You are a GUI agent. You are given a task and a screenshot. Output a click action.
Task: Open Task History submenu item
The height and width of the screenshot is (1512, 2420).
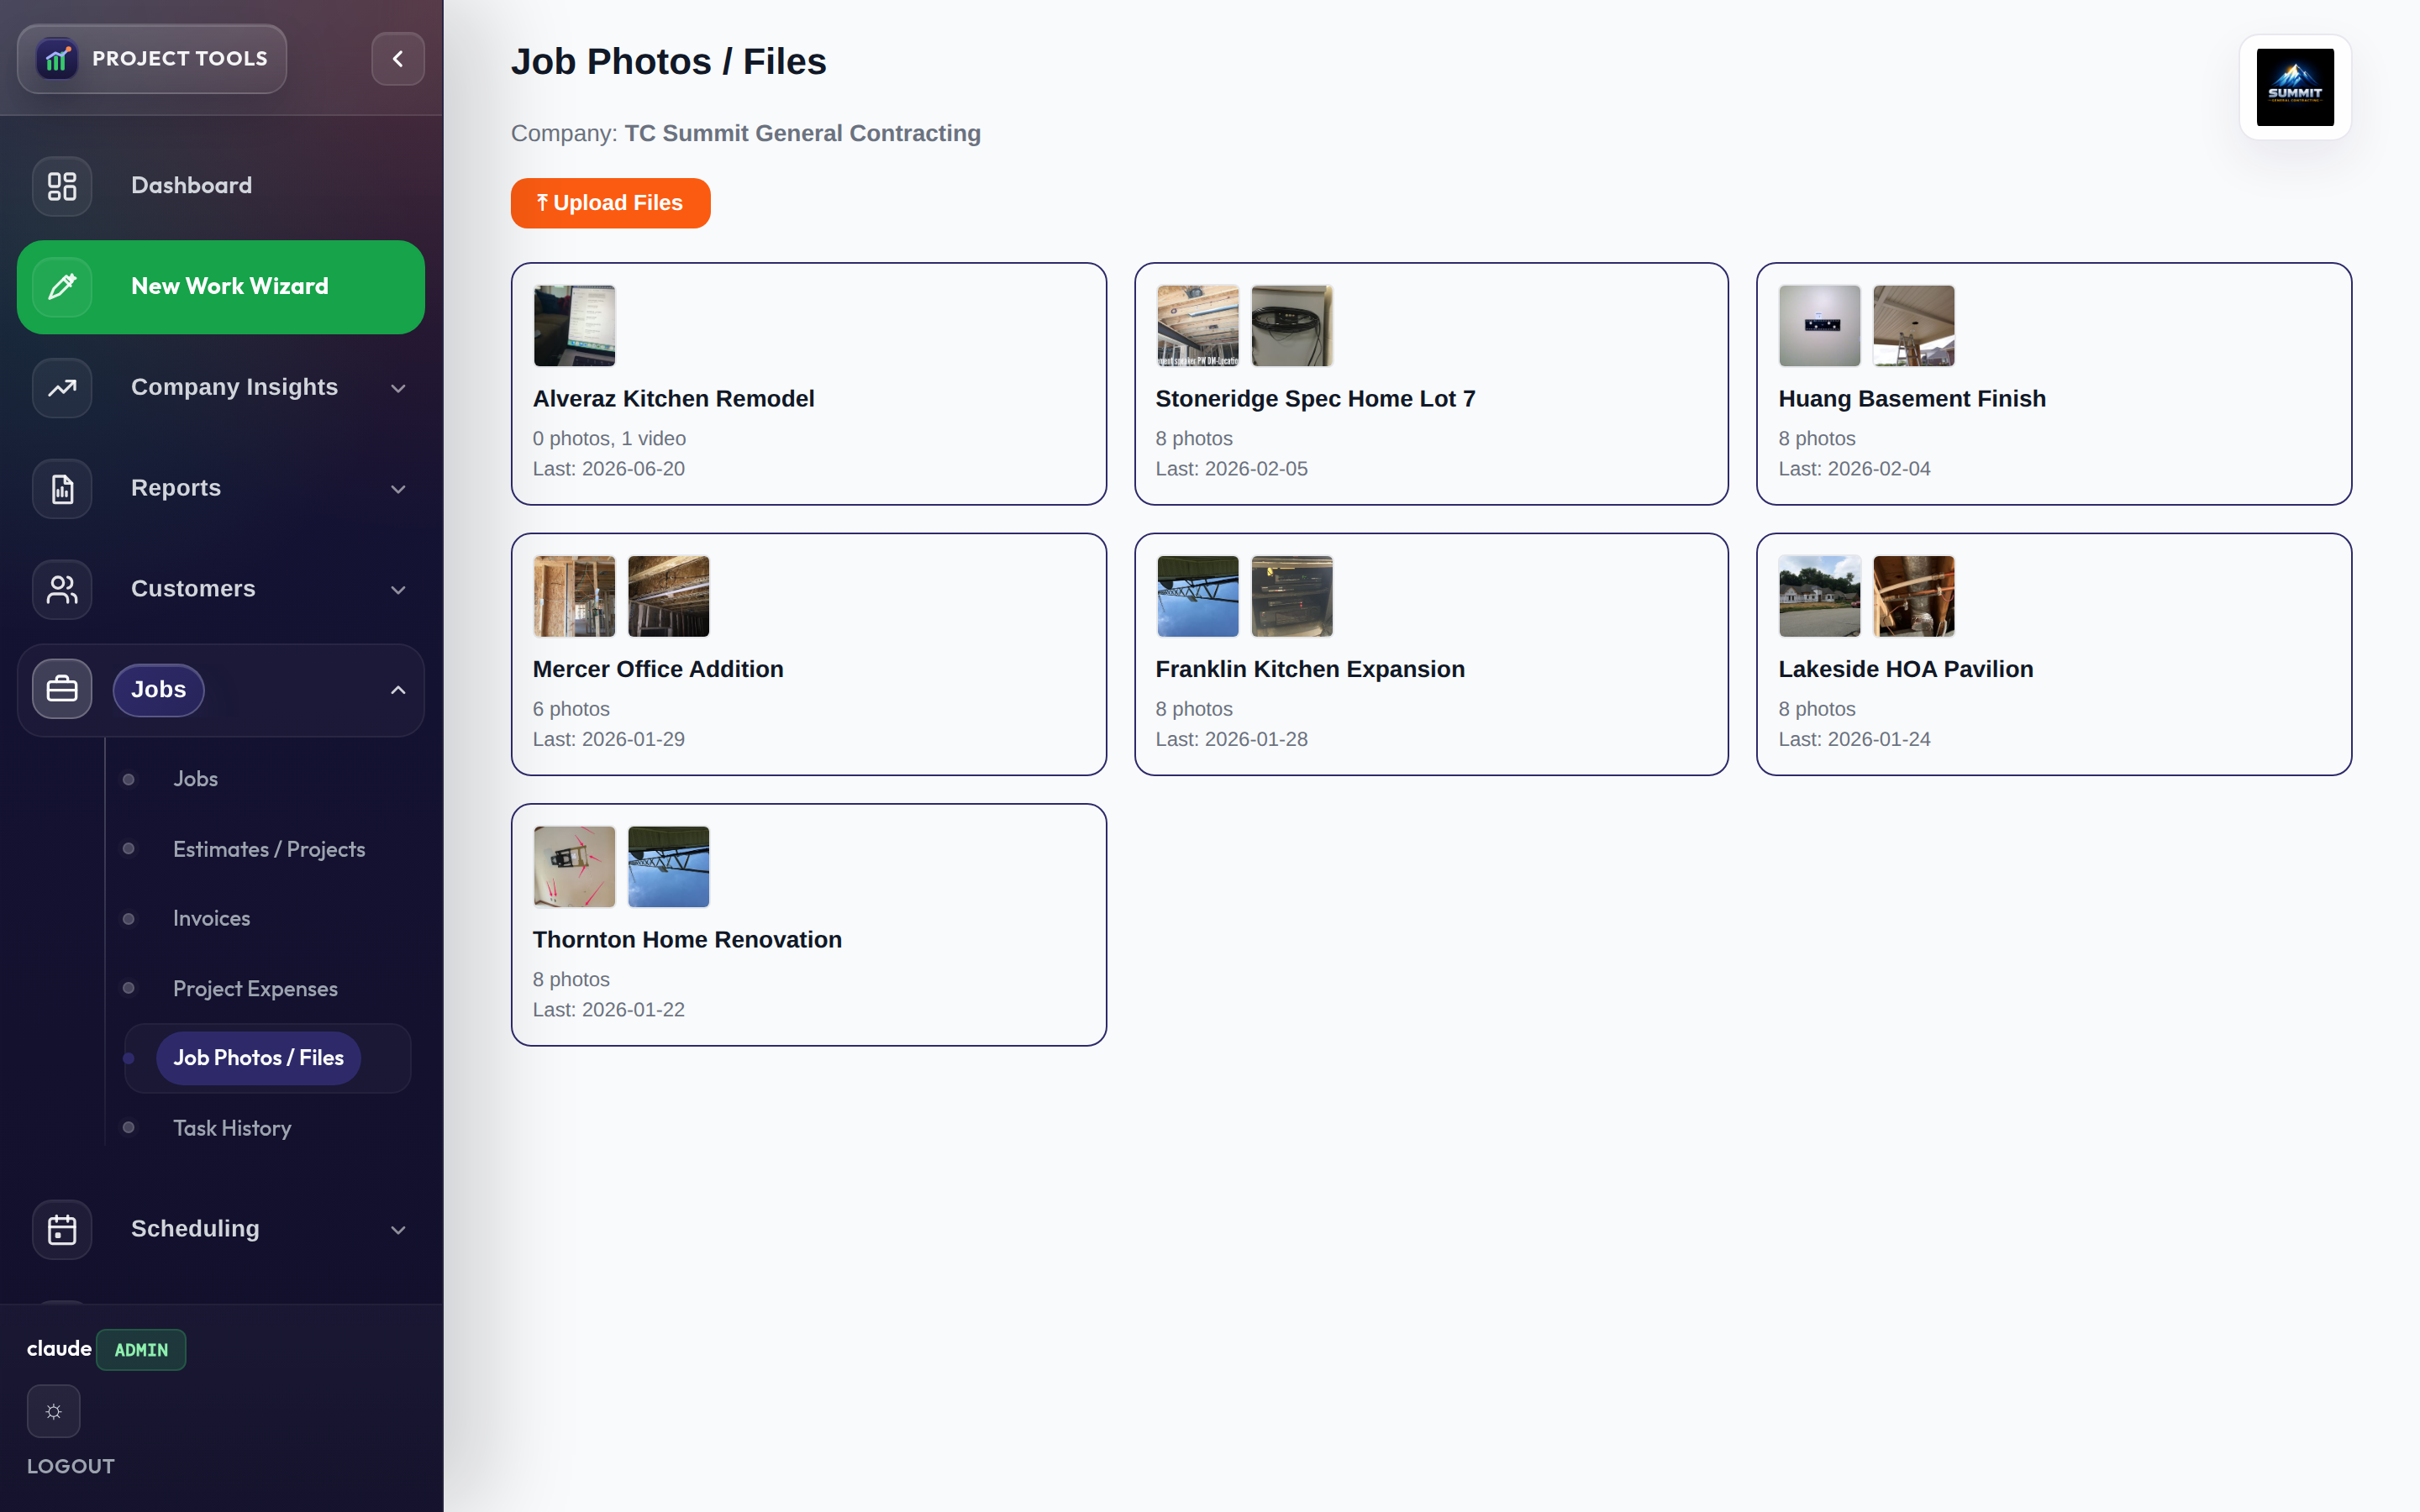232,1128
